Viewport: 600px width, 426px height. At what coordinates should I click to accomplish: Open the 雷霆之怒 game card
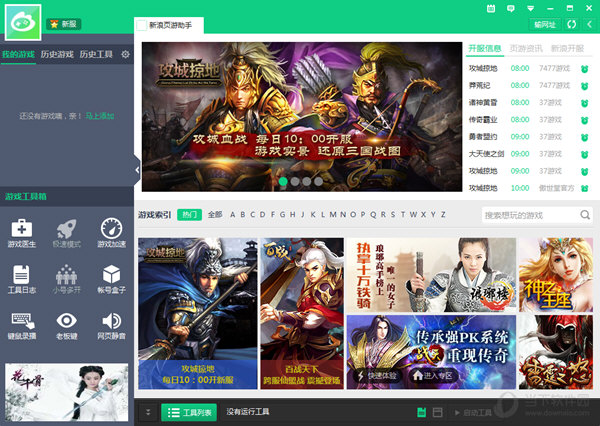click(556, 352)
